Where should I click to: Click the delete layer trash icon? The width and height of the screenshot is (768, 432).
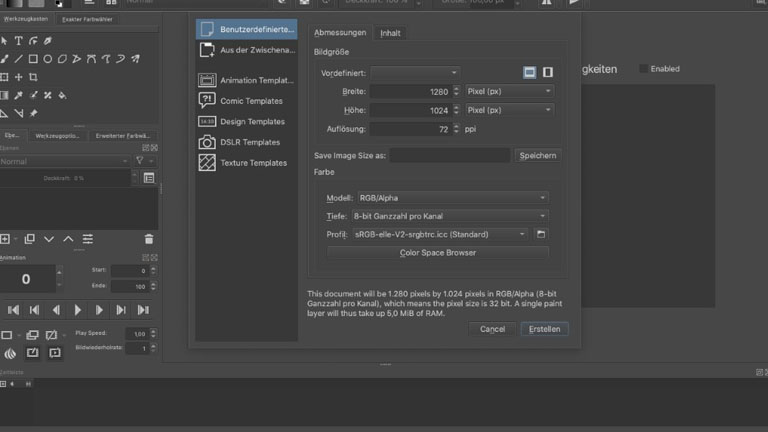click(x=149, y=239)
